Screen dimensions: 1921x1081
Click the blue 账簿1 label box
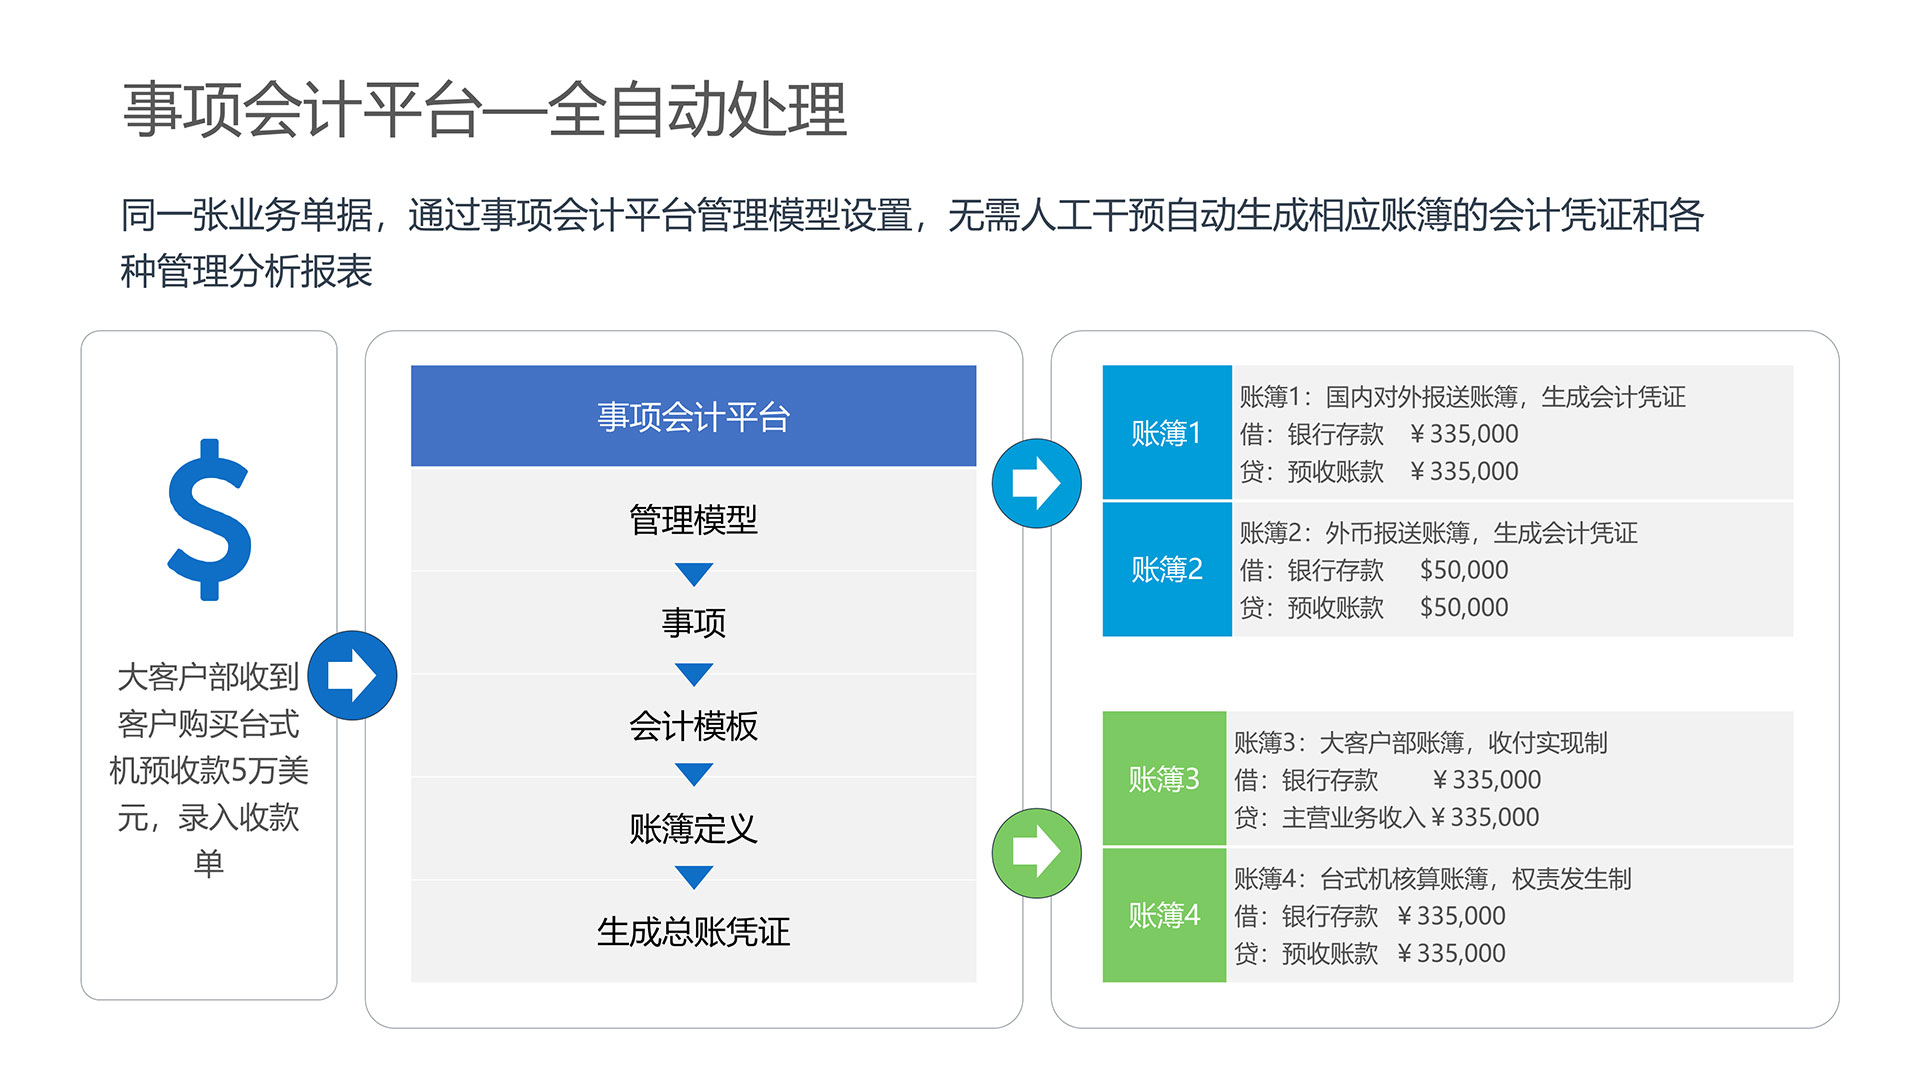(x=1166, y=433)
